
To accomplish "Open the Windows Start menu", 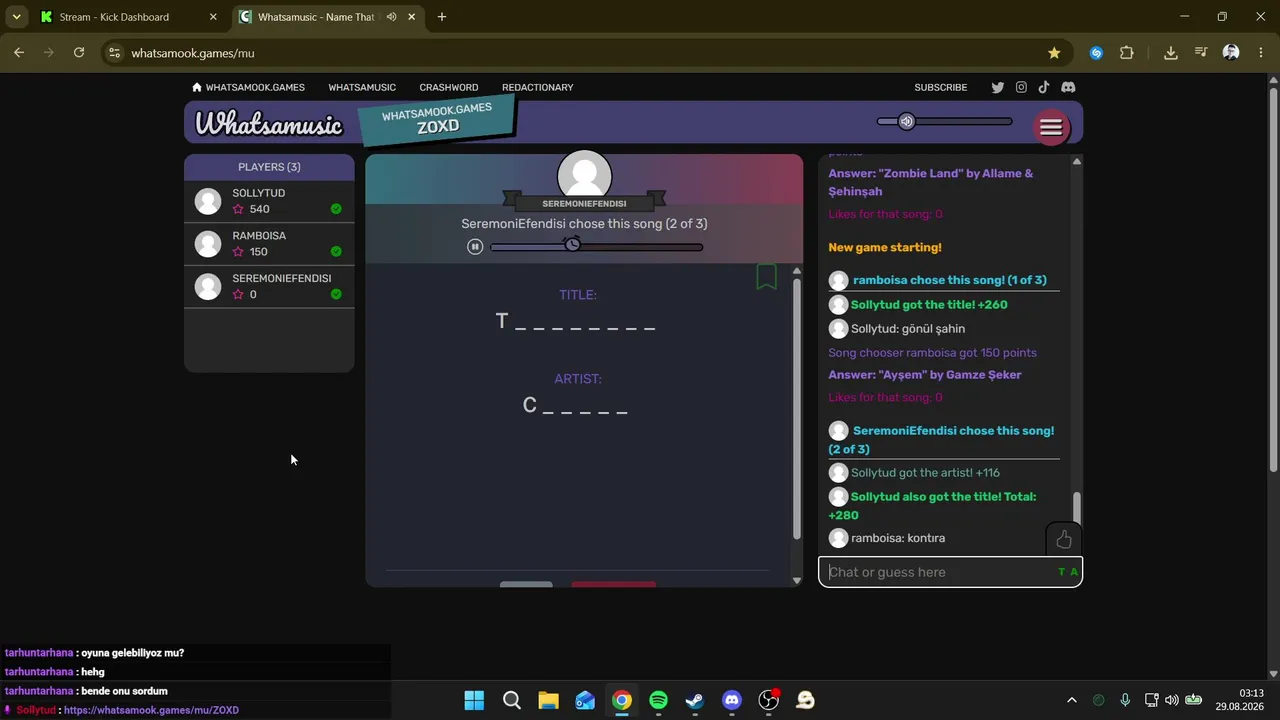I will [x=474, y=700].
